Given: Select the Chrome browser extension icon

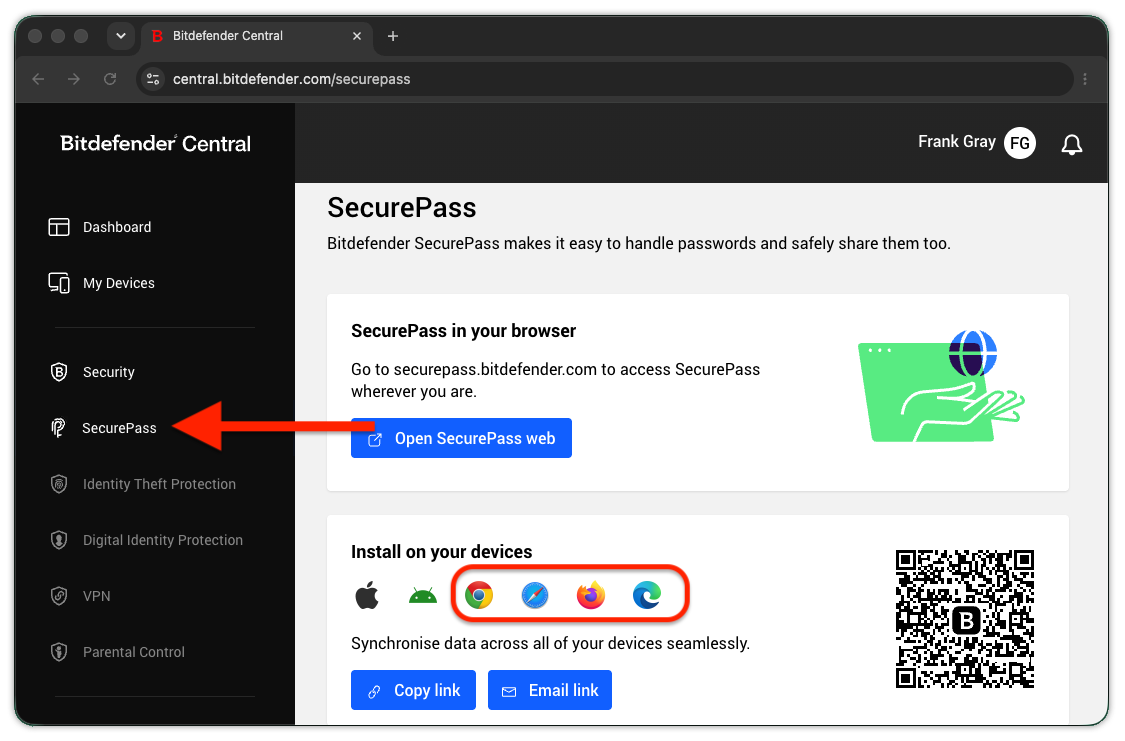Looking at the screenshot, I should [479, 595].
